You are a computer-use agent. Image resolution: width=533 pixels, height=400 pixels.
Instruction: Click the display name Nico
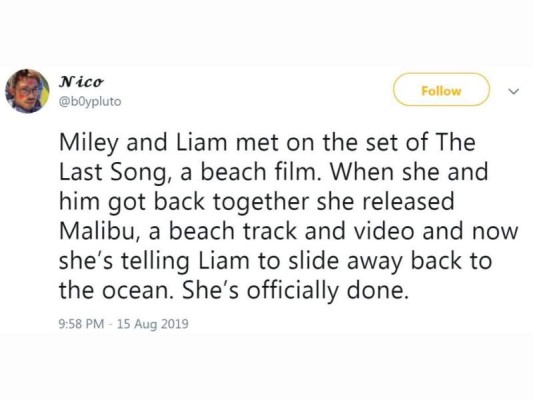(81, 82)
